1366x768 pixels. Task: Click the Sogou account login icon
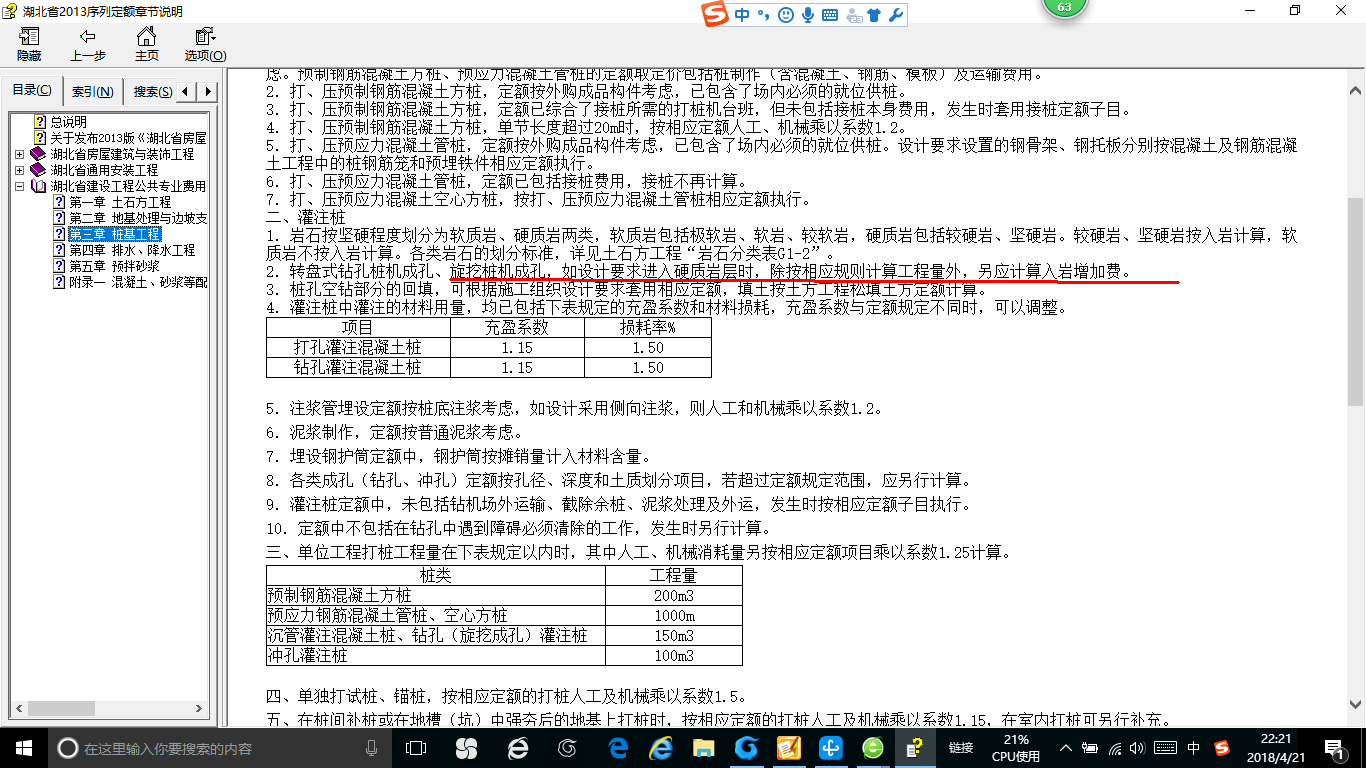pyautogui.click(x=853, y=15)
